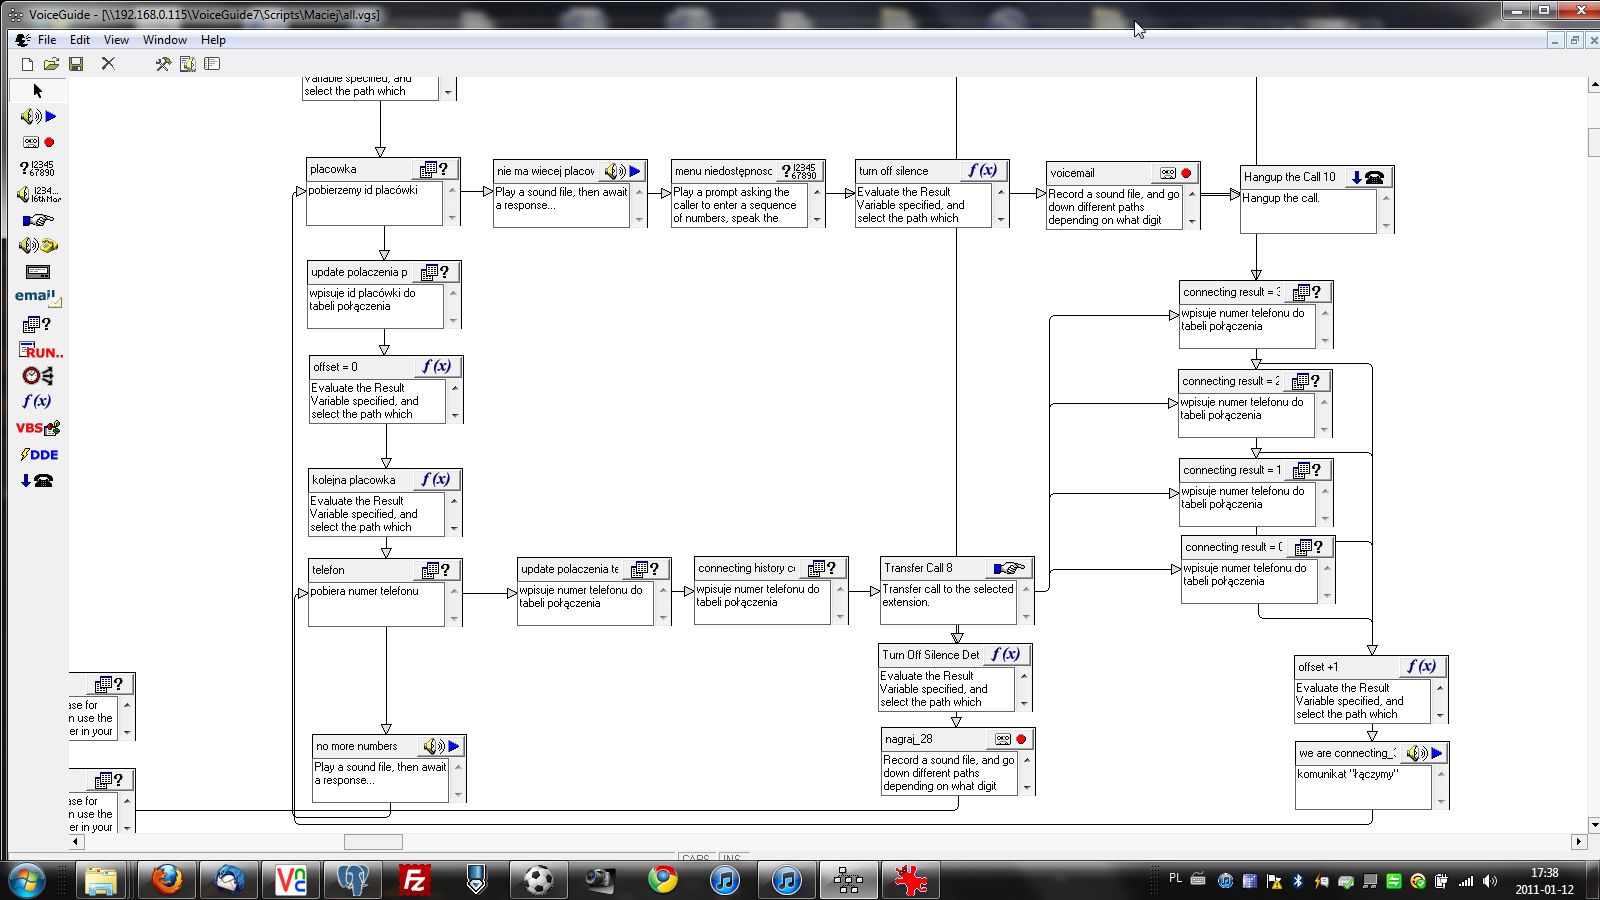Select the VBS script module tool
Screen dimensions: 1600x900
pos(37,428)
